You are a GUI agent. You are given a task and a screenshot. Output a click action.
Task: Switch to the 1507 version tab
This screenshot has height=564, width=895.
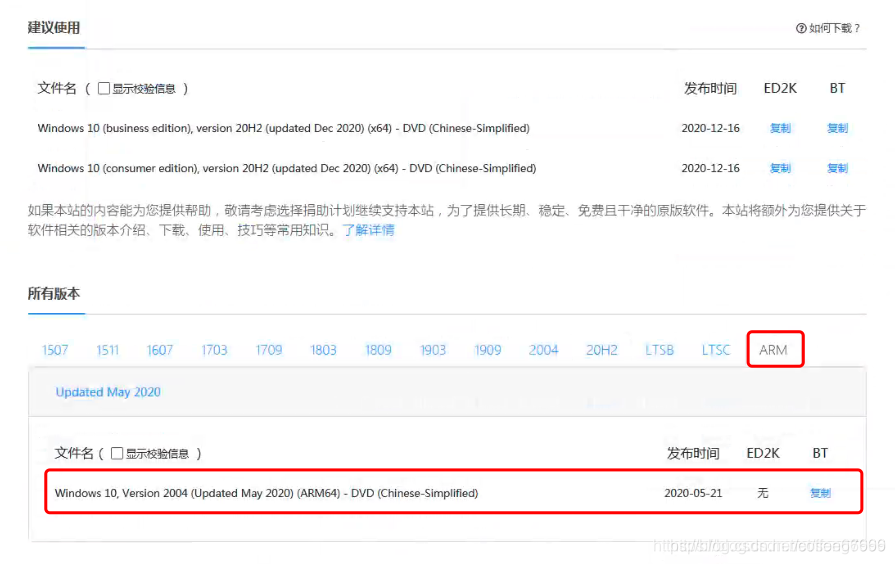point(55,350)
